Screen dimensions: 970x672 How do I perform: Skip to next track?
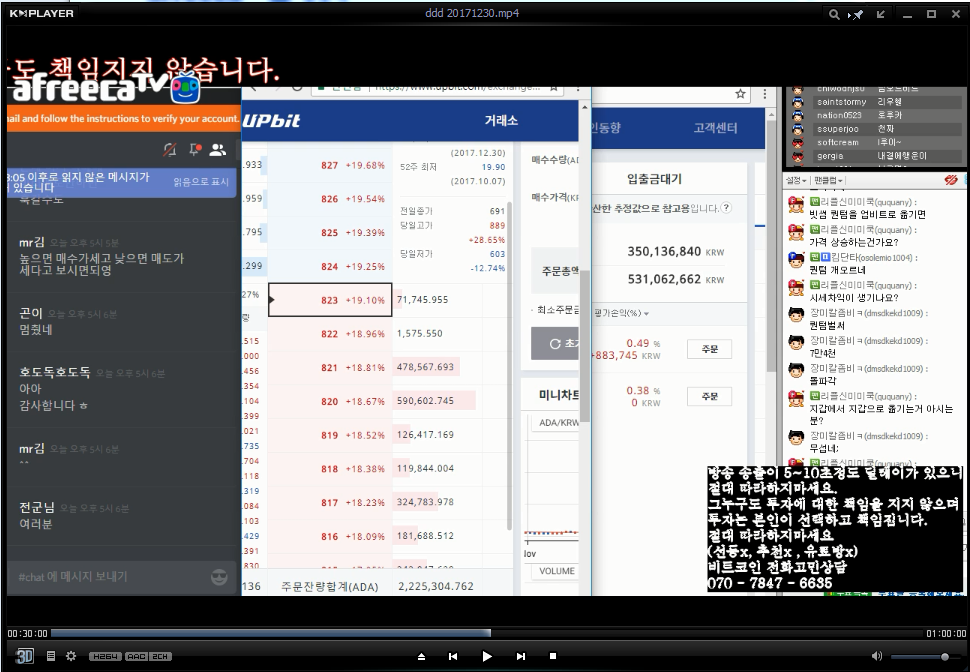coord(521,656)
